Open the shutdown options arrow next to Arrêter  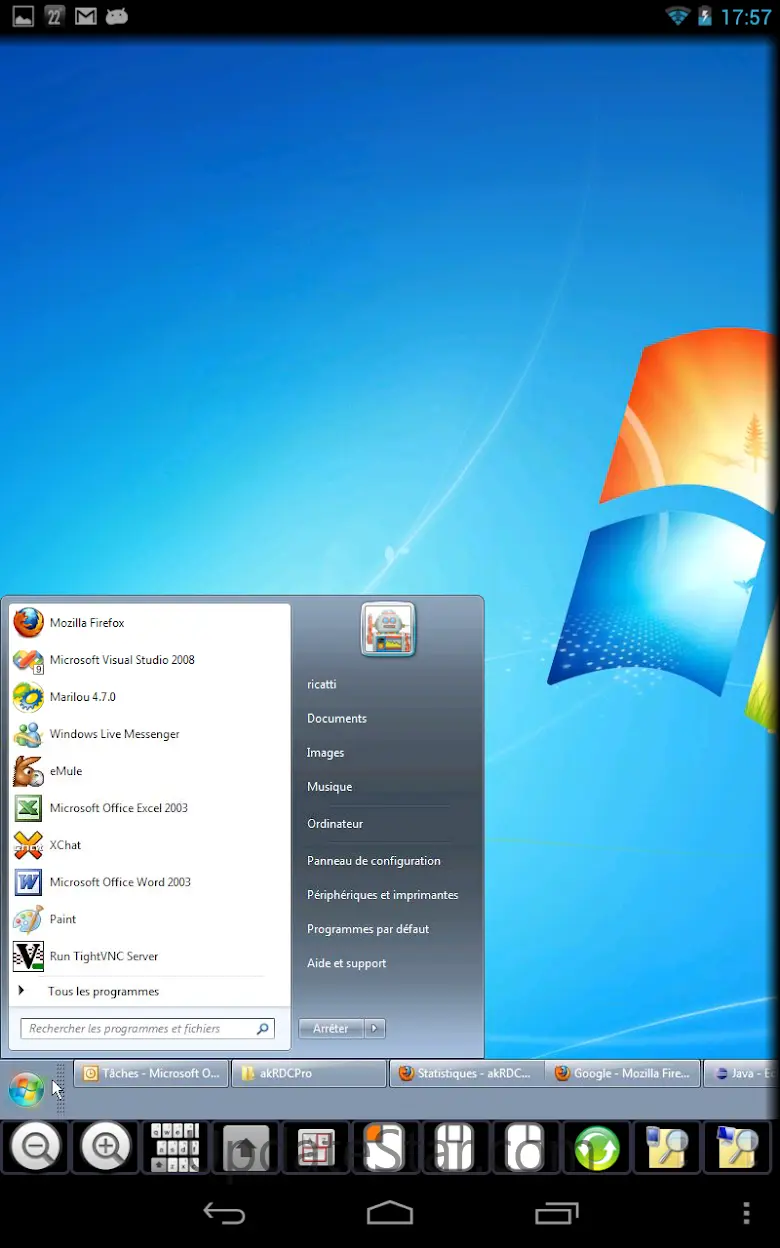point(375,1028)
